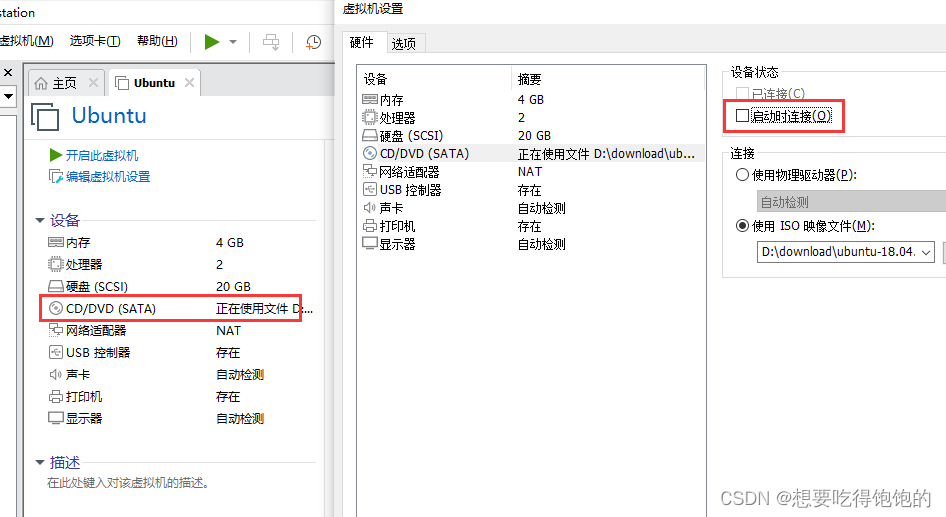
Task: Close the Ubuntu tab
Action: (189, 83)
